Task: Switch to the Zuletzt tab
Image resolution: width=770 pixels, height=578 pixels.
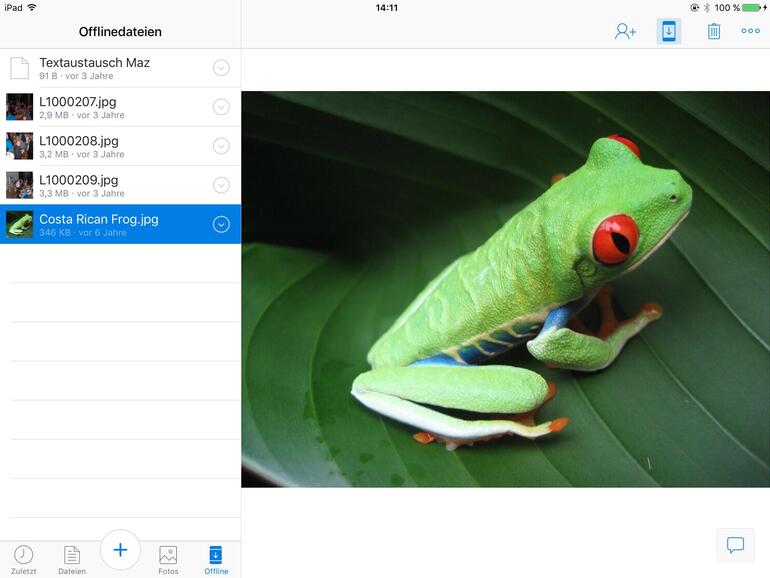Action: tap(24, 559)
